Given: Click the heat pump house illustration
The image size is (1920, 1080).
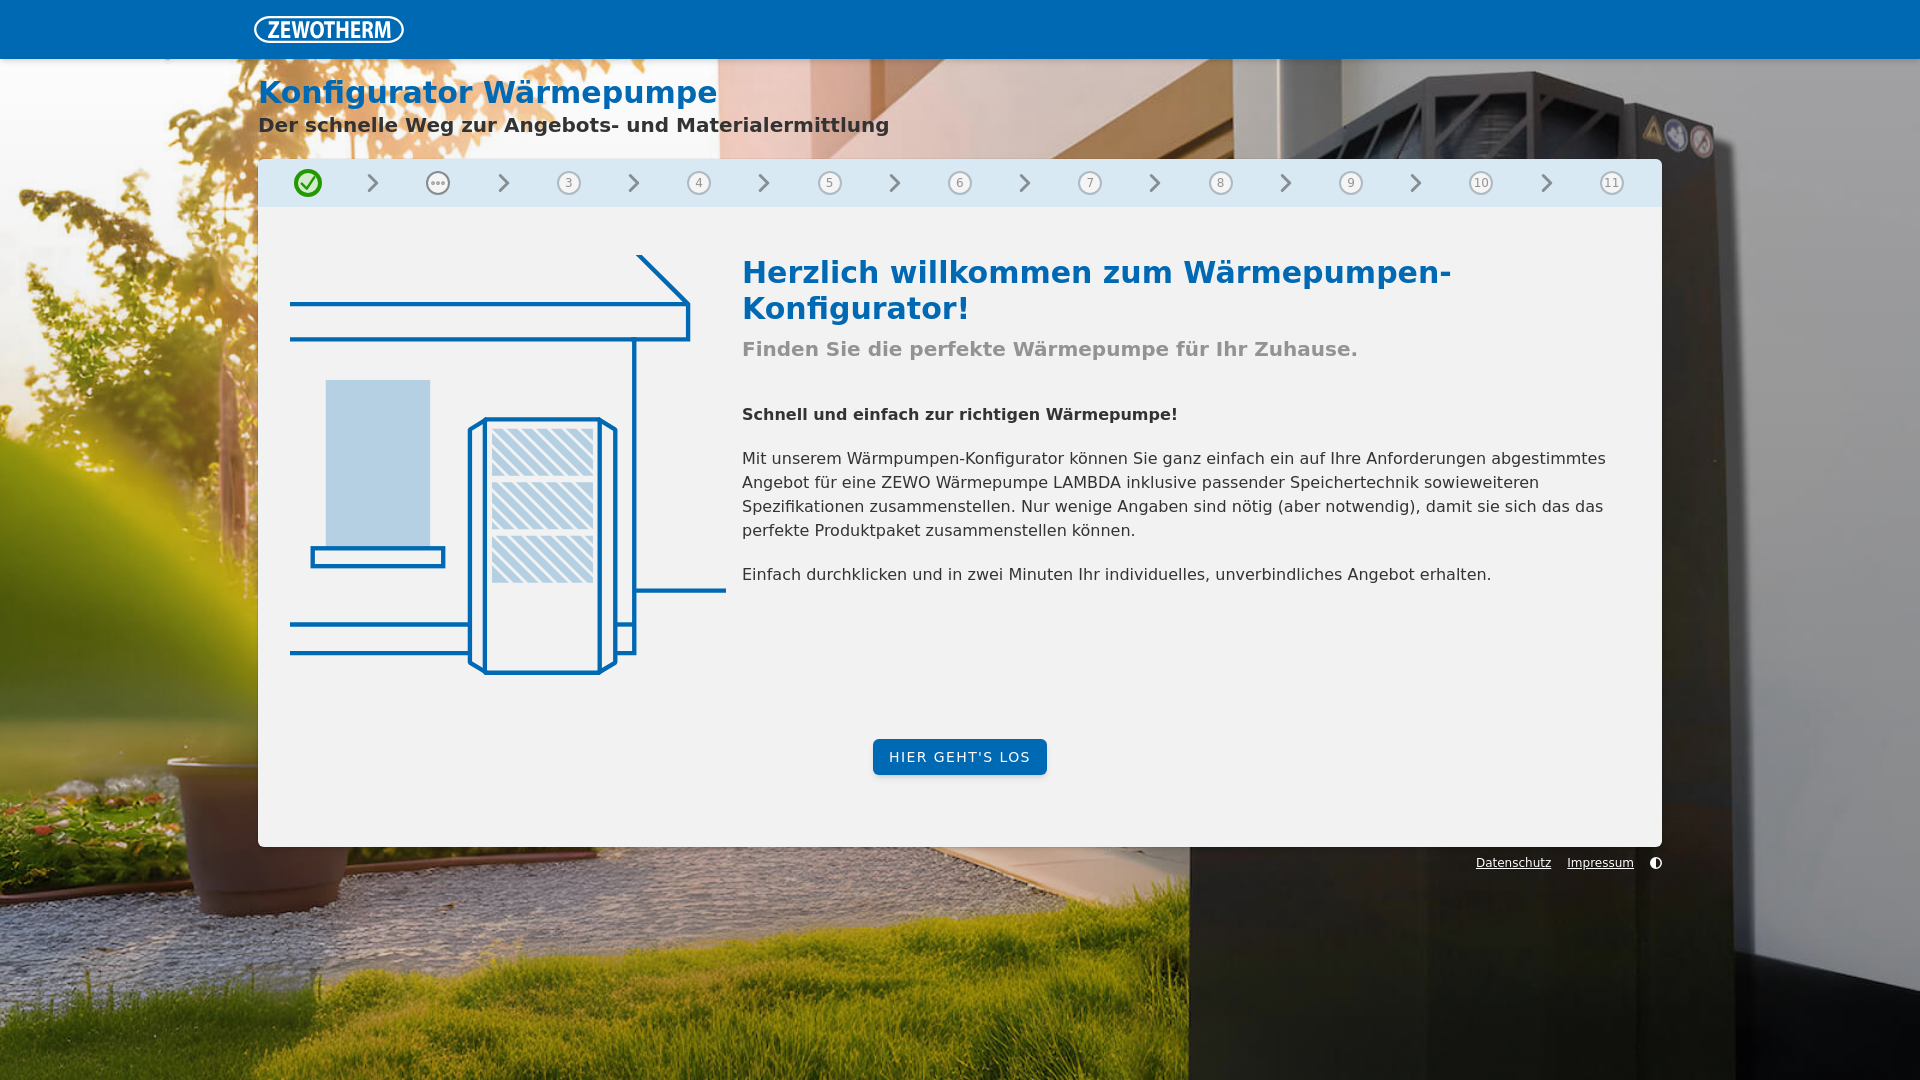Looking at the screenshot, I should coord(507,465).
